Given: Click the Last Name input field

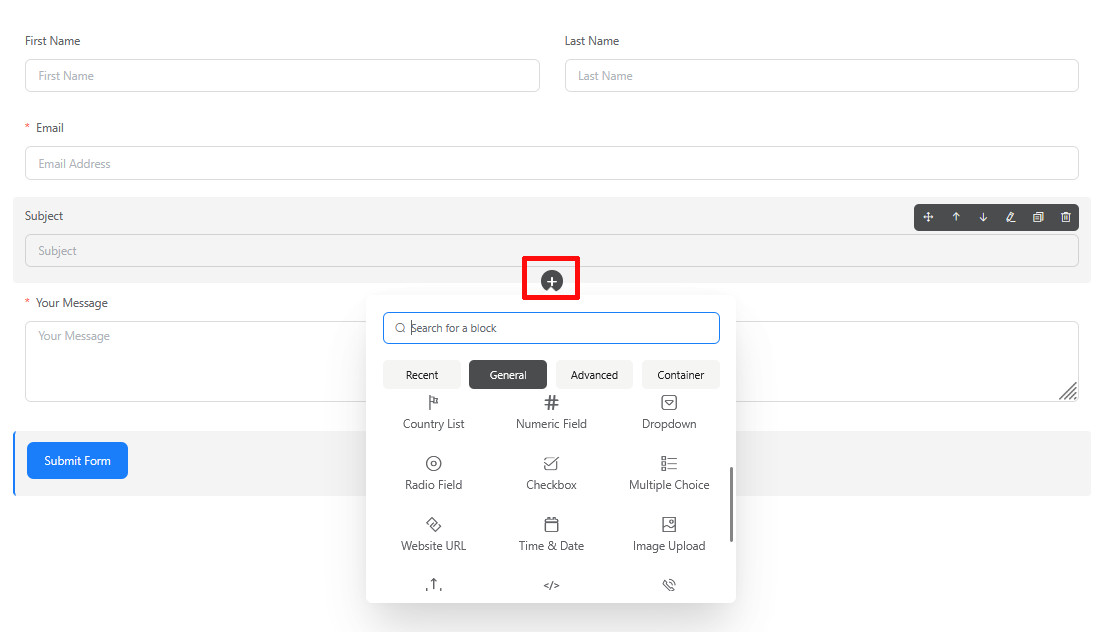Looking at the screenshot, I should 821,75.
